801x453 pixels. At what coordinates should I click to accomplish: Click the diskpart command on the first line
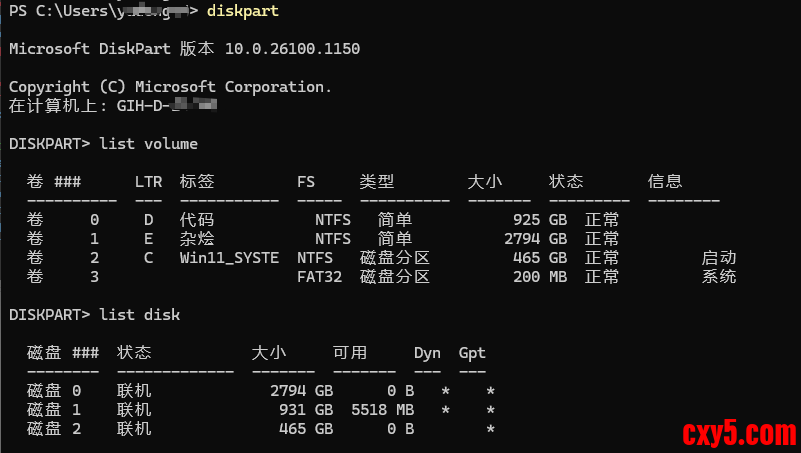tap(243, 11)
